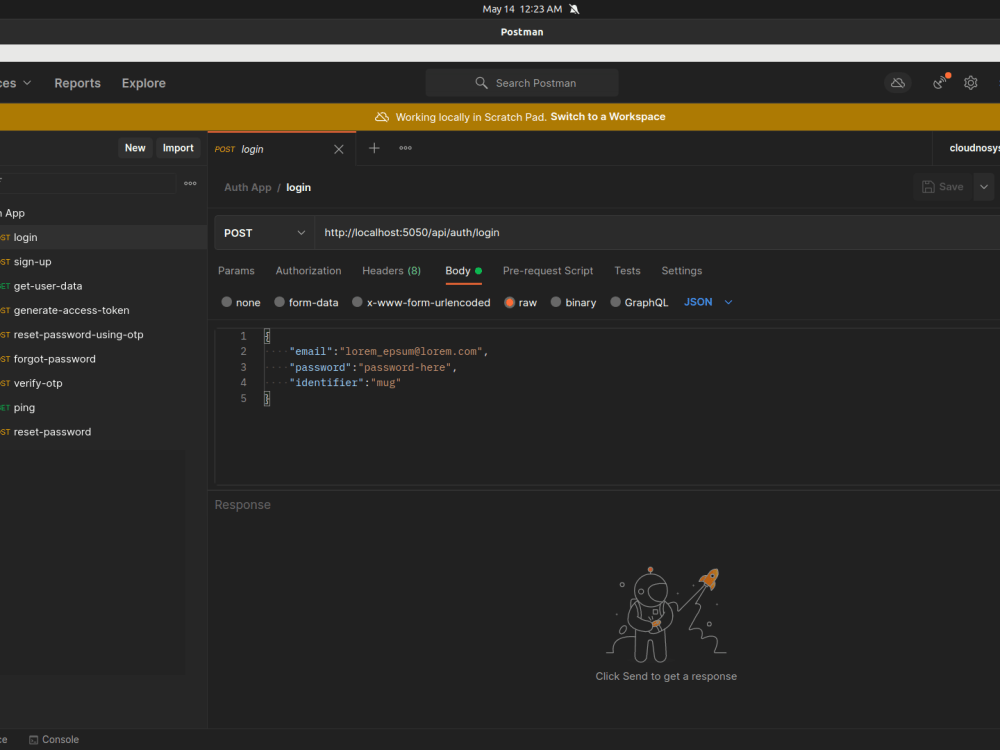Click the "email" line in body editor
Image resolution: width=1000 pixels, height=750 pixels.
(388, 351)
